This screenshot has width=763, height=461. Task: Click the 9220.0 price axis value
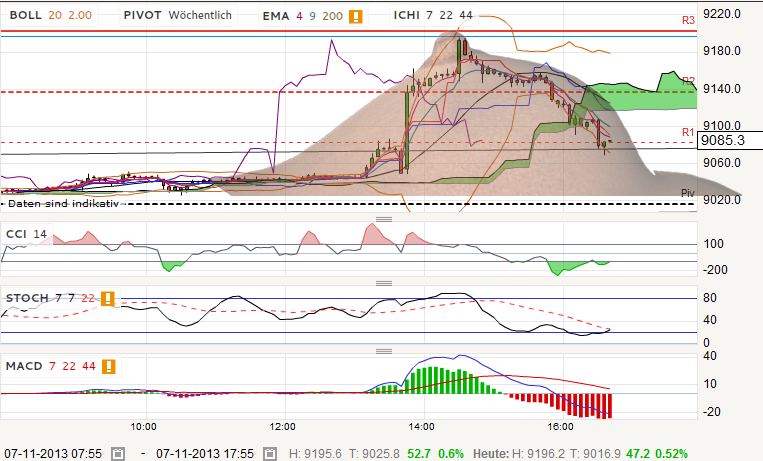tap(722, 14)
